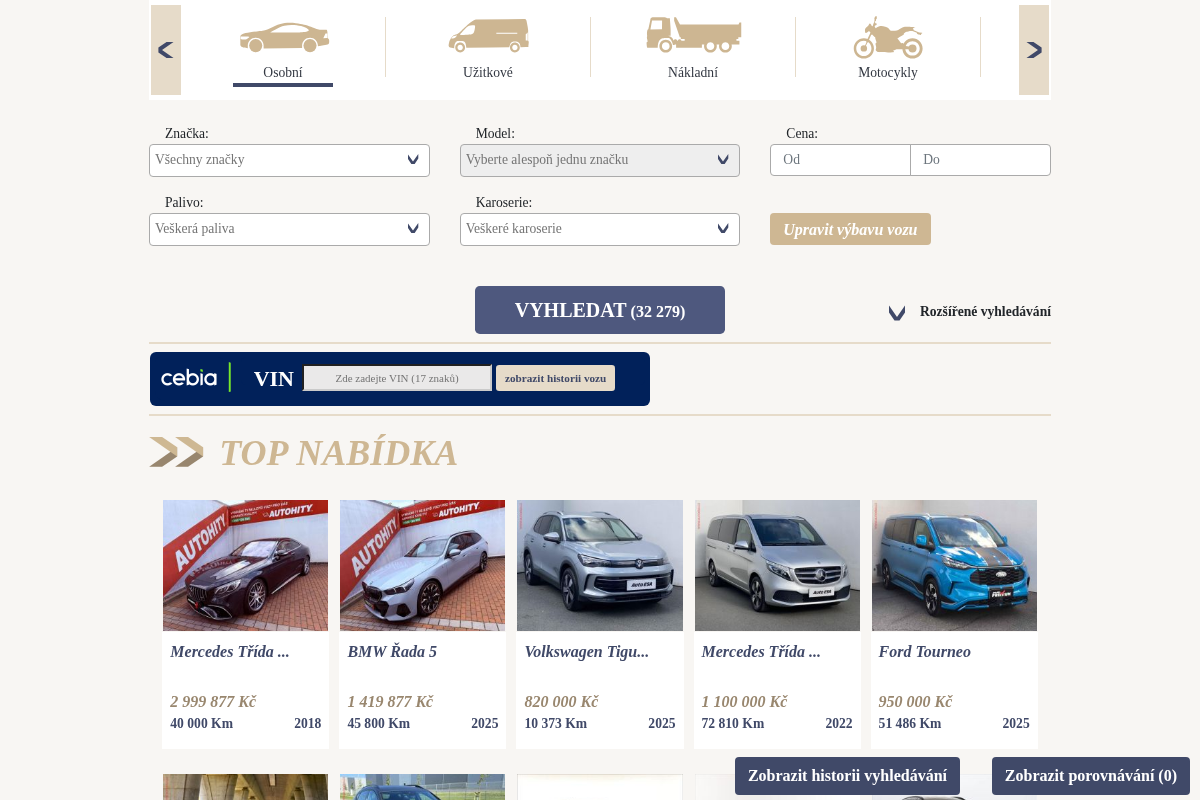
Task: Open Zobrazit porovnávání (0)
Action: [1091, 776]
